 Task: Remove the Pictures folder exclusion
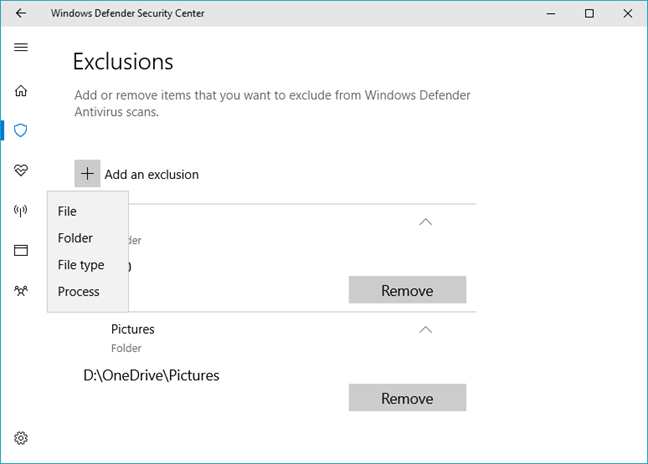[407, 397]
